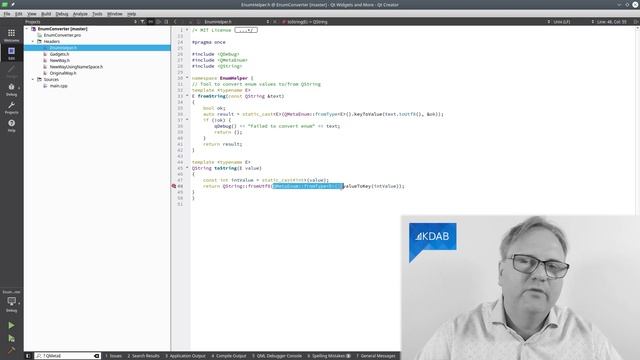Open Gadgets.h from the Headers folder
This screenshot has height=360, width=640.
(x=59, y=54)
